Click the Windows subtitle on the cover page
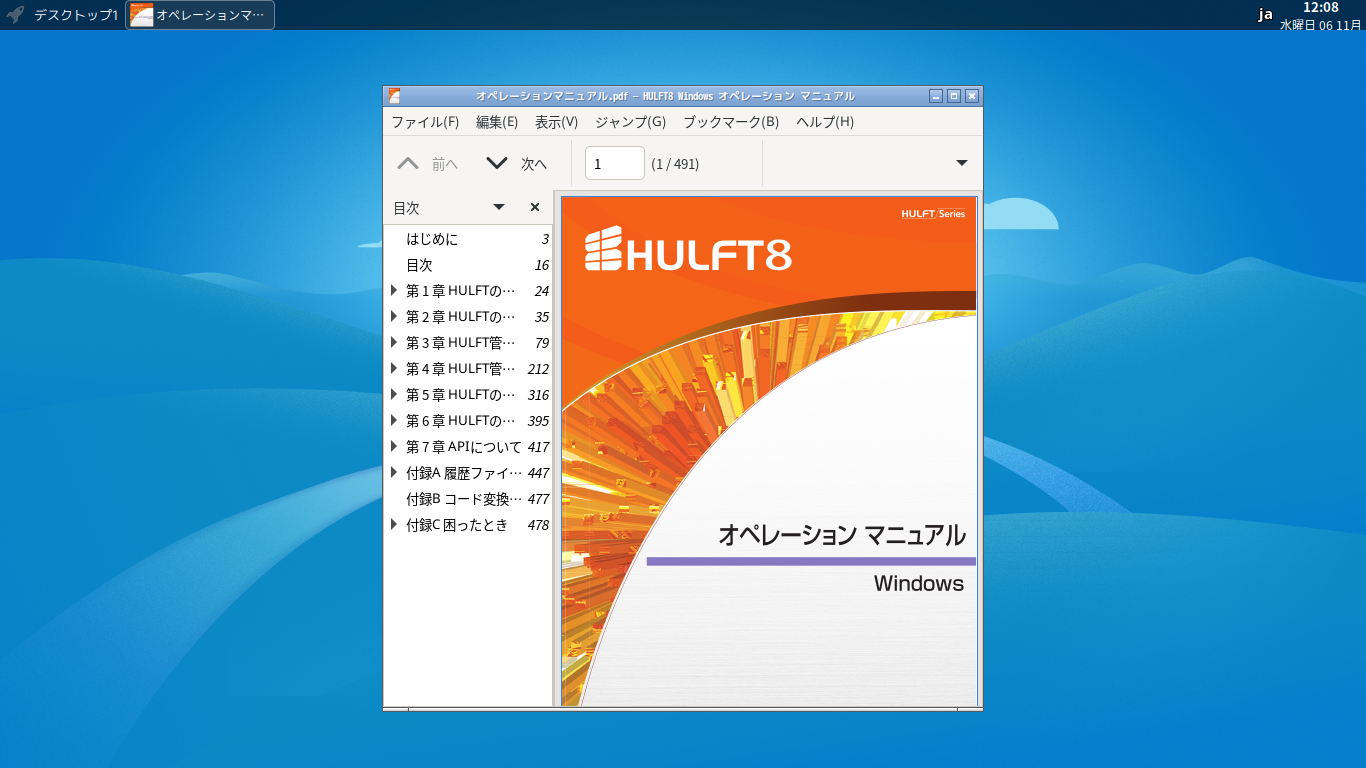Image resolution: width=1366 pixels, height=768 pixels. [x=919, y=583]
